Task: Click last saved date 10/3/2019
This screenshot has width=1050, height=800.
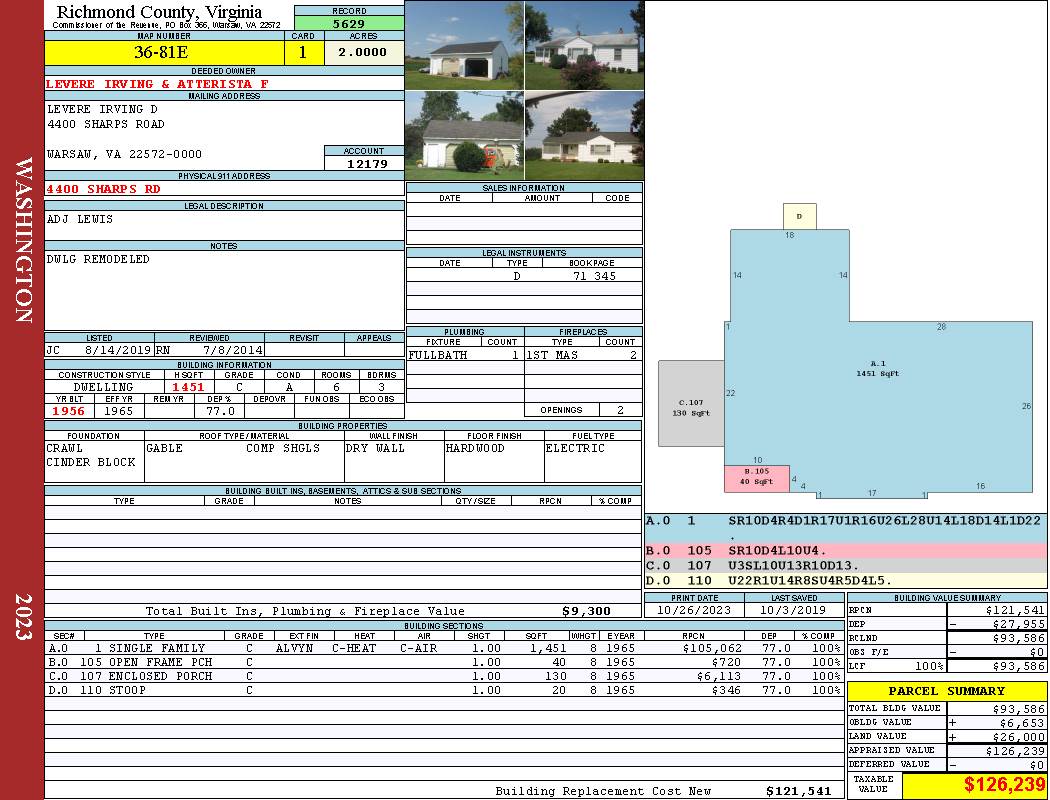Action: (x=794, y=611)
